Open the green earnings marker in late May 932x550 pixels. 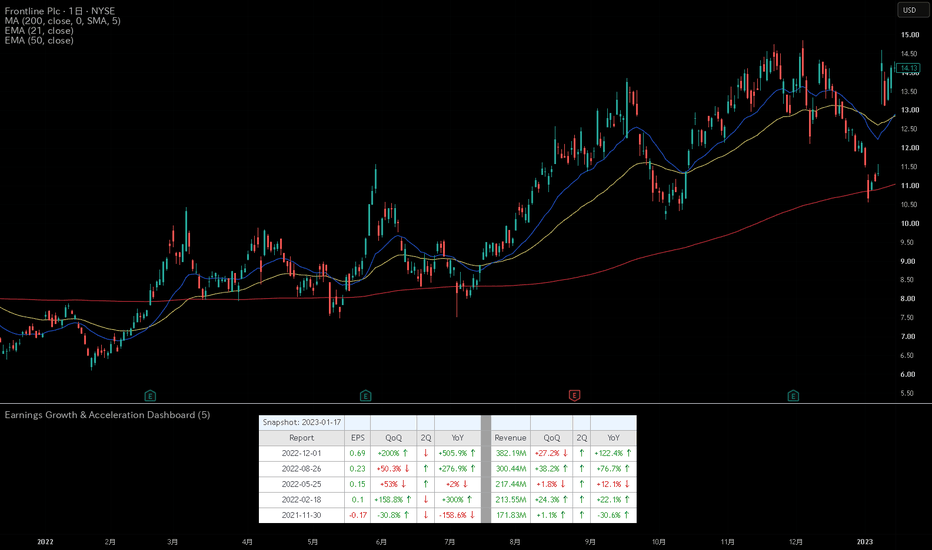(366, 395)
